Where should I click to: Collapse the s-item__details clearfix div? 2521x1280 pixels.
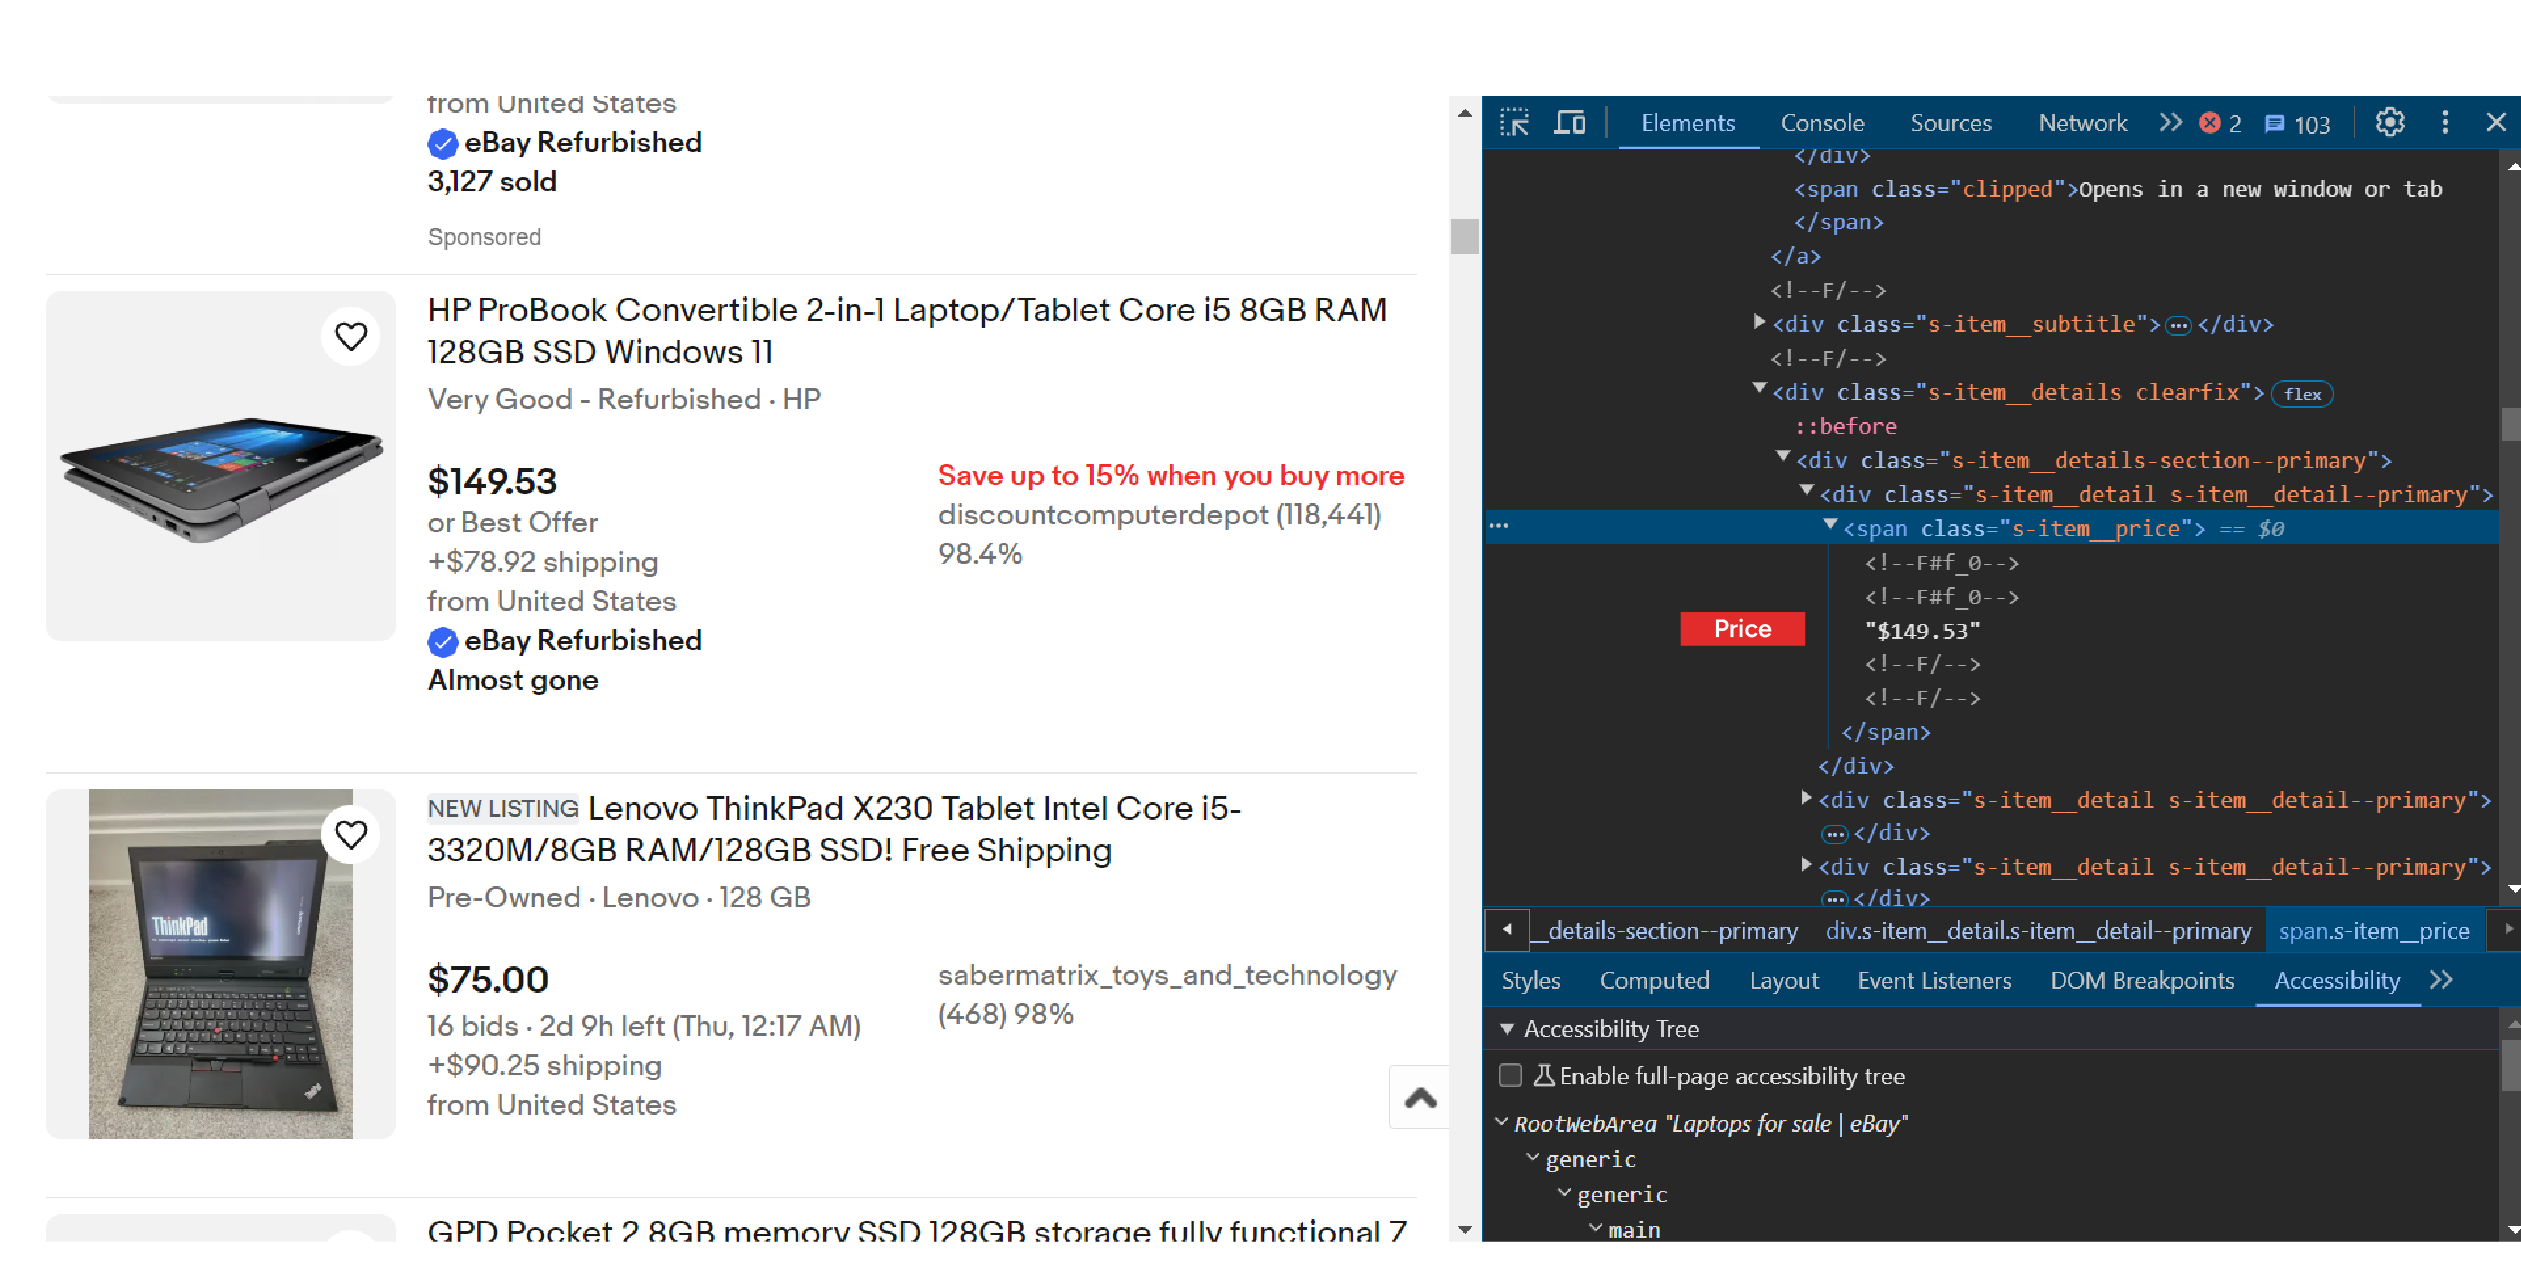coord(1759,390)
